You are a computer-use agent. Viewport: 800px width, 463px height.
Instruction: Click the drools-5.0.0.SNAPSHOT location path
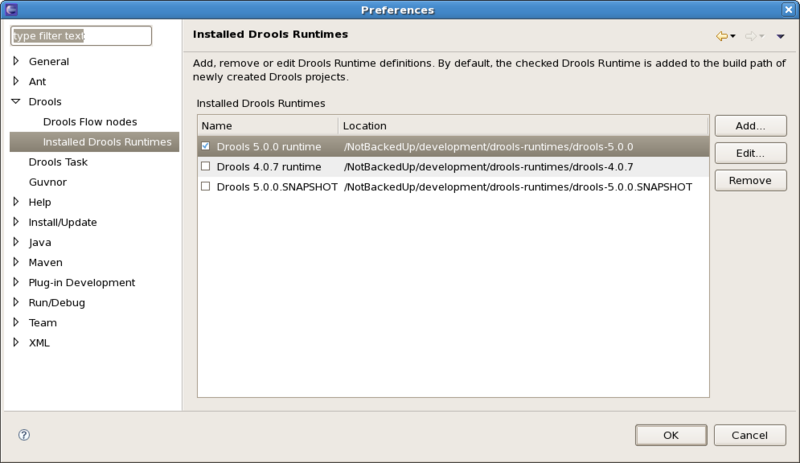[x=518, y=187]
